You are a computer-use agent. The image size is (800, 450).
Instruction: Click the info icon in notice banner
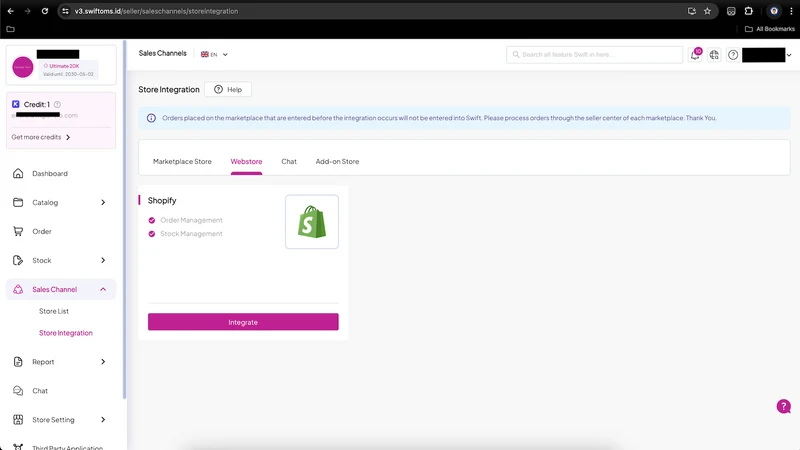tap(152, 118)
